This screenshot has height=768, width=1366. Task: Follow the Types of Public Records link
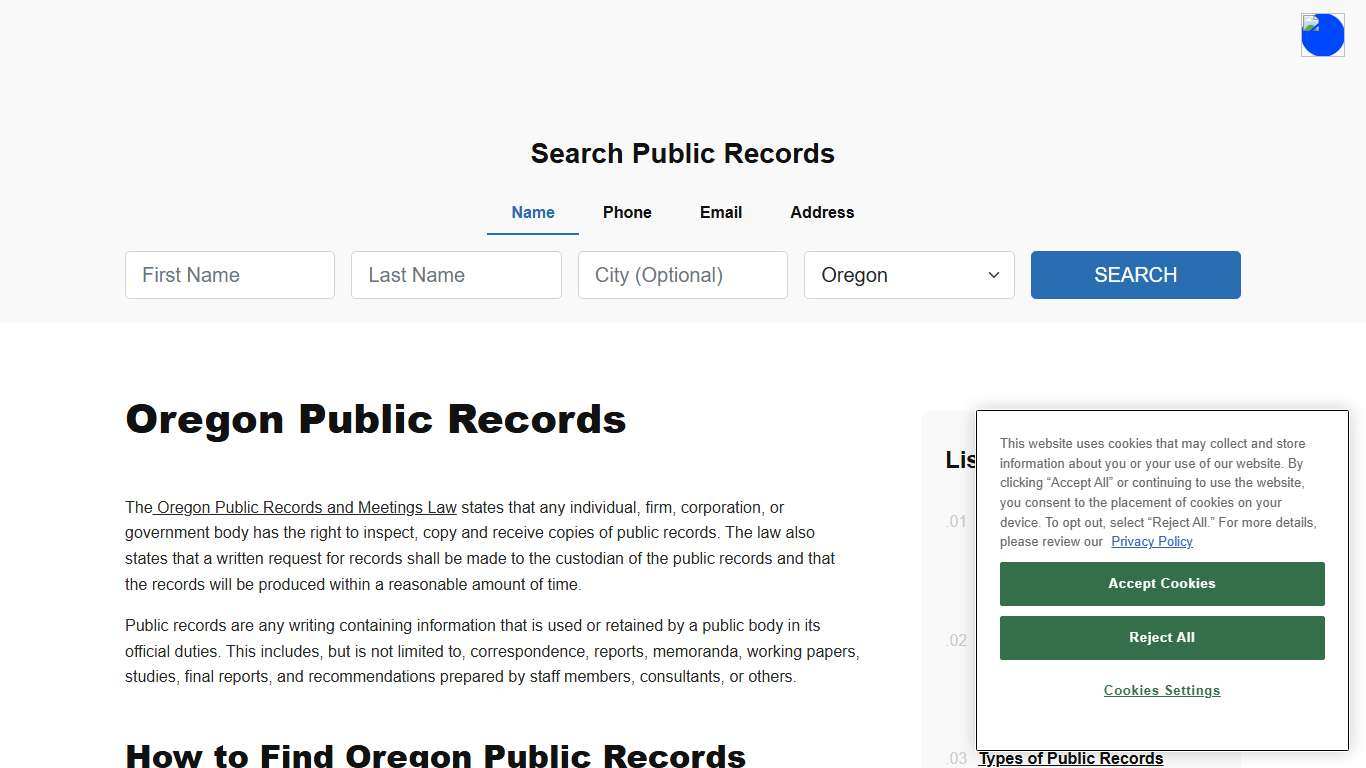pos(1069,758)
